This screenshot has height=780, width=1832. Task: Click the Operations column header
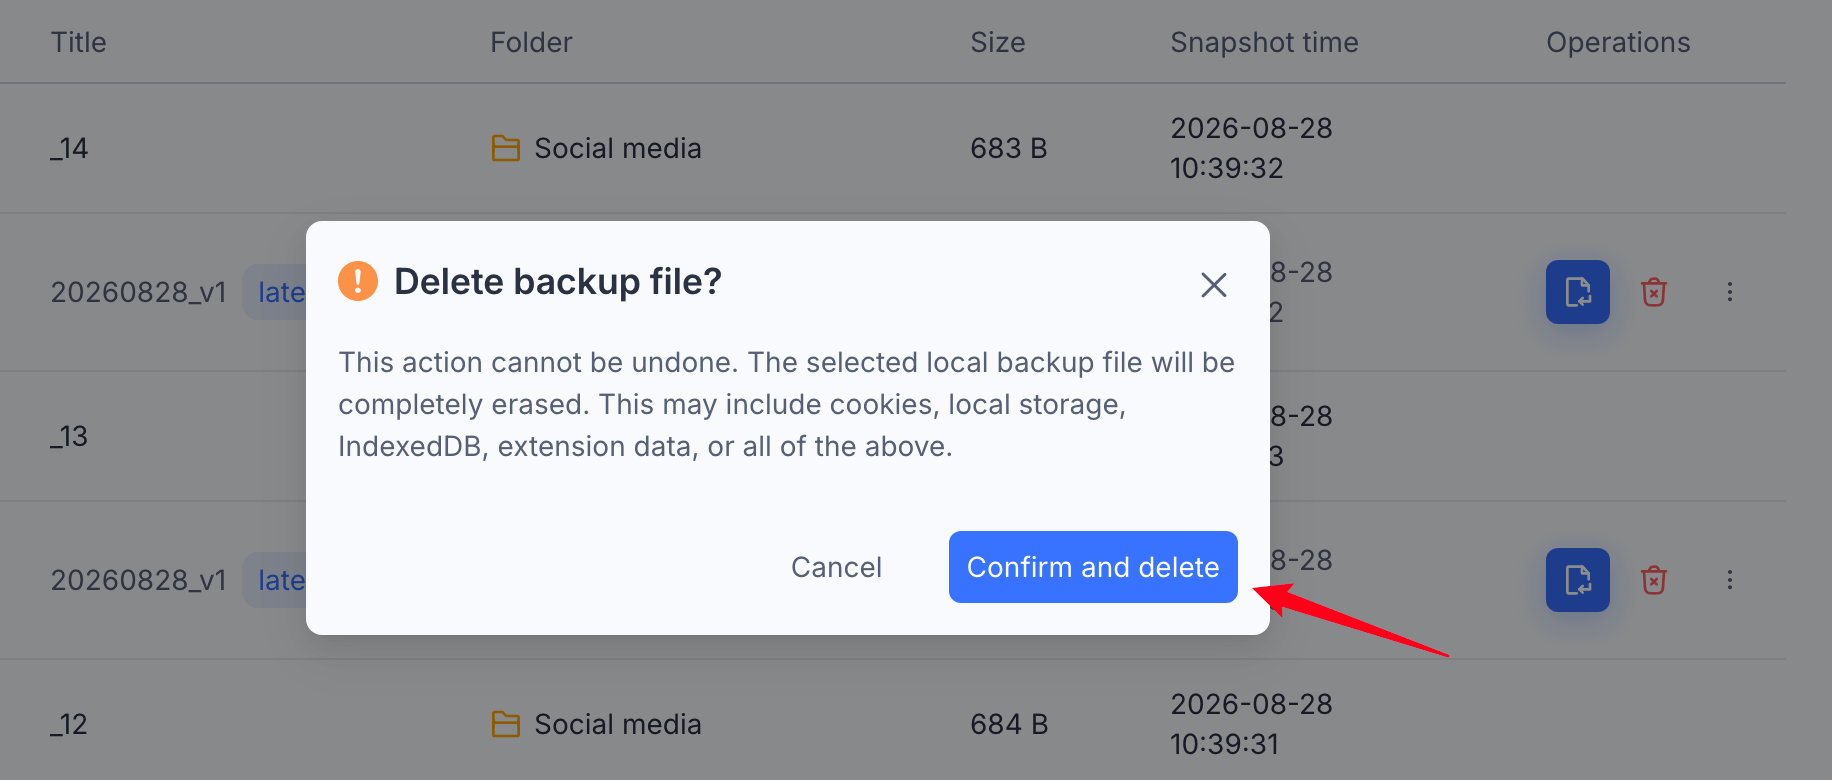(x=1618, y=42)
